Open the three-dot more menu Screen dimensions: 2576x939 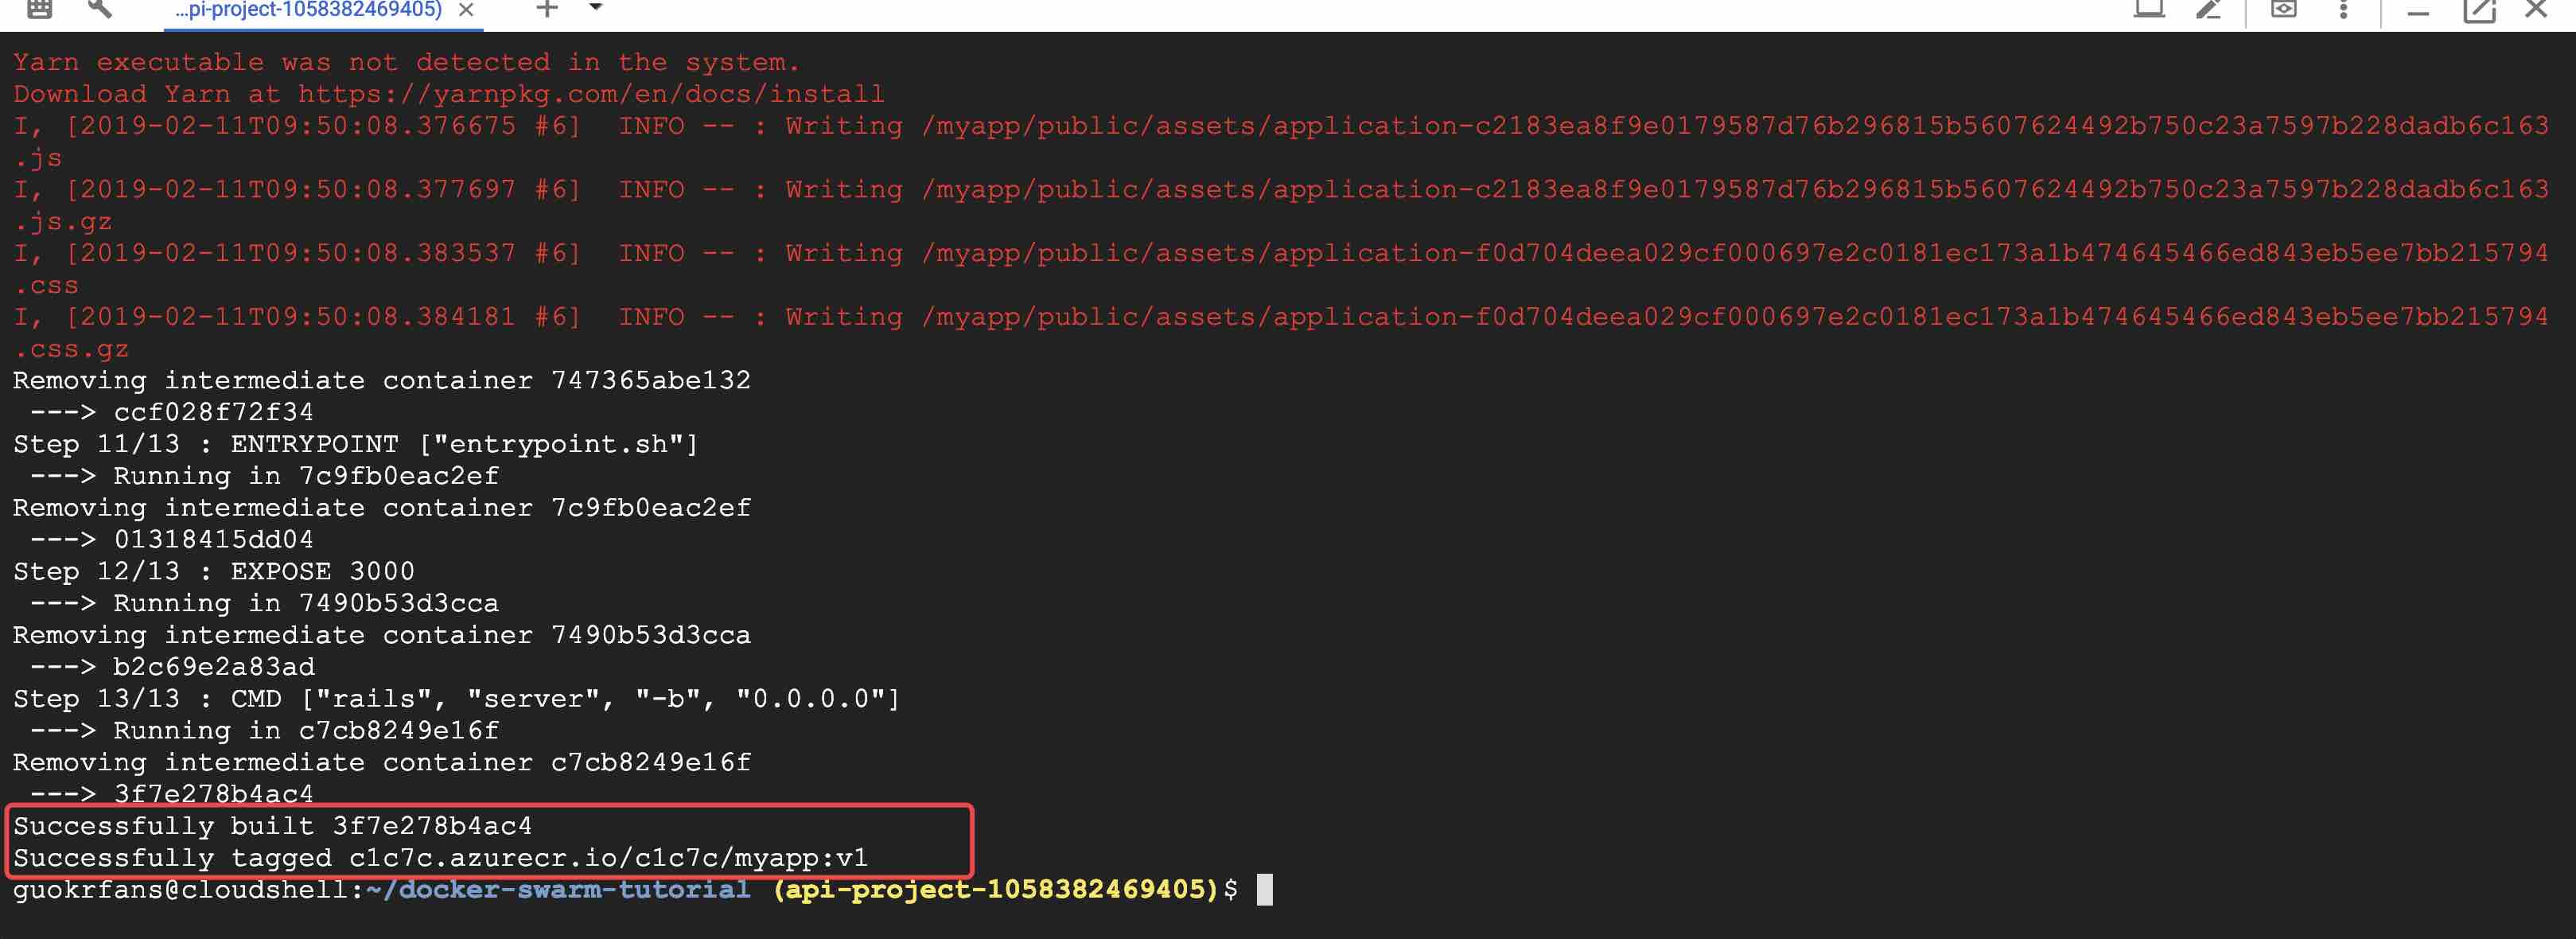click(x=2343, y=9)
